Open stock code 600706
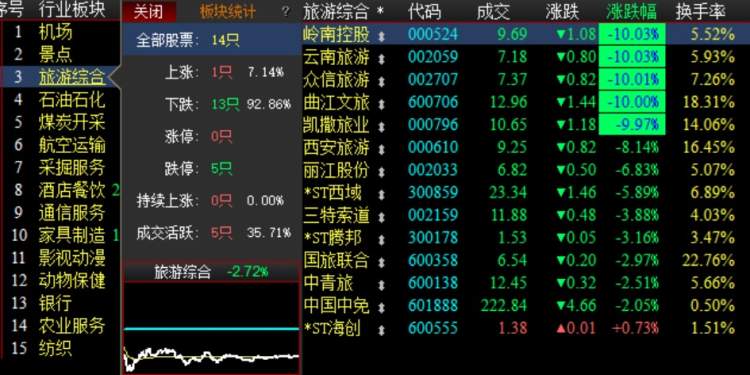This screenshot has height=375, width=750. [433, 102]
